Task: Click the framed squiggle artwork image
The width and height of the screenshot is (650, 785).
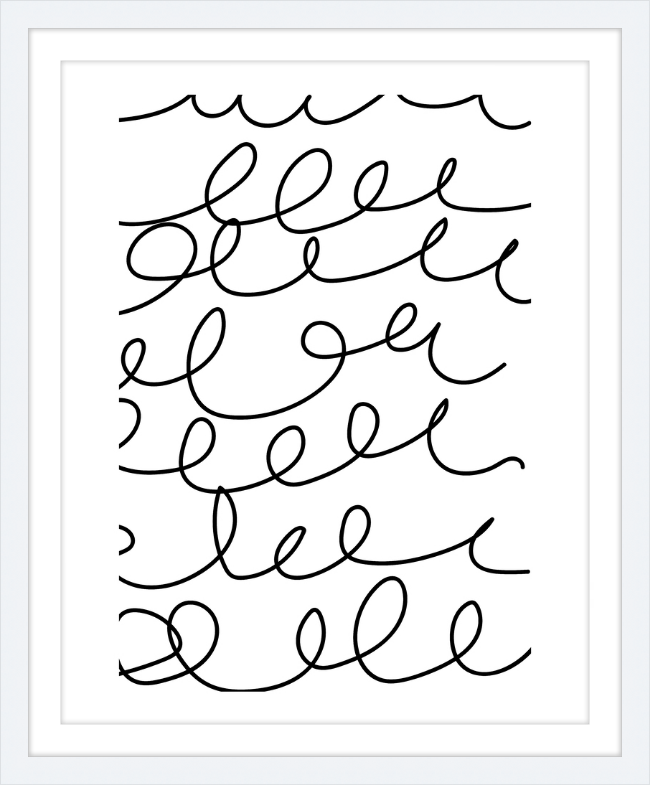Action: pyautogui.click(x=324, y=392)
